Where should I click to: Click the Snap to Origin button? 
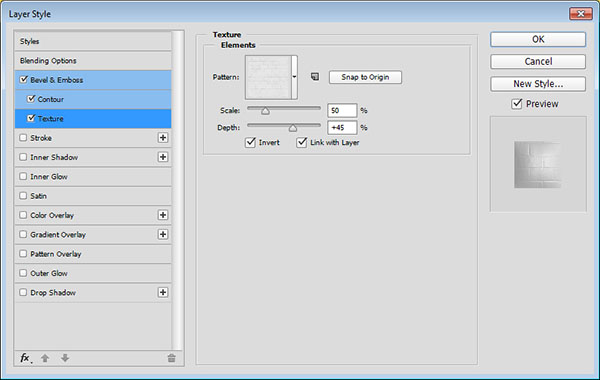coord(365,77)
